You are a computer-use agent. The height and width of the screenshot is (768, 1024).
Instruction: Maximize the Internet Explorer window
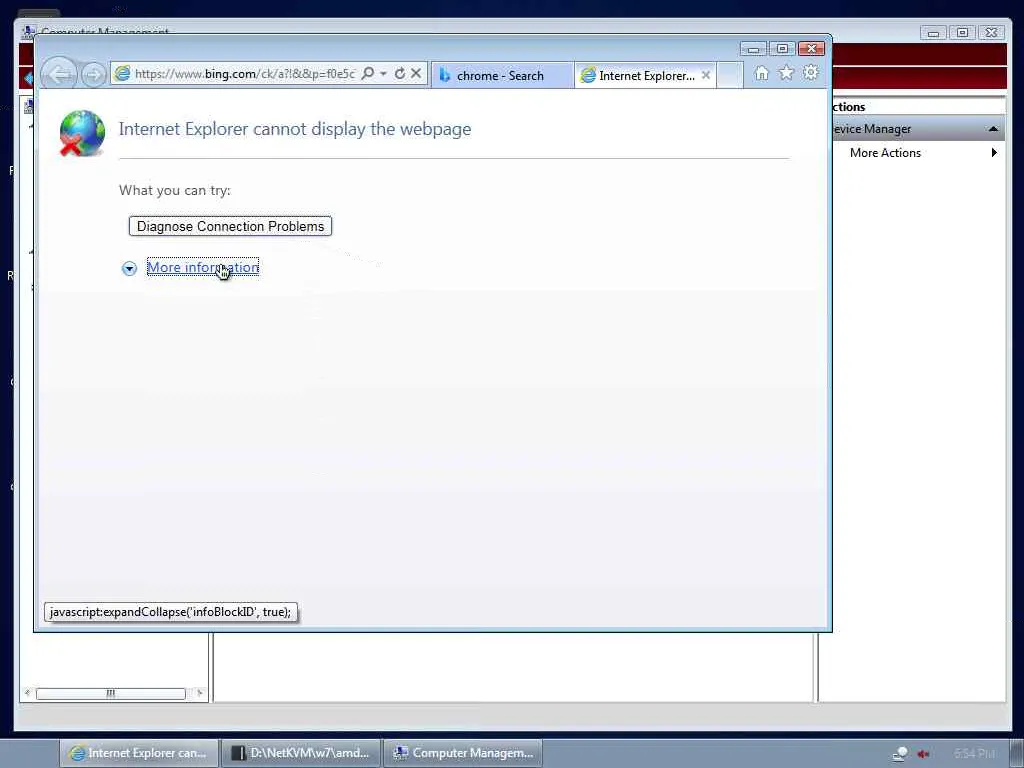pos(782,49)
